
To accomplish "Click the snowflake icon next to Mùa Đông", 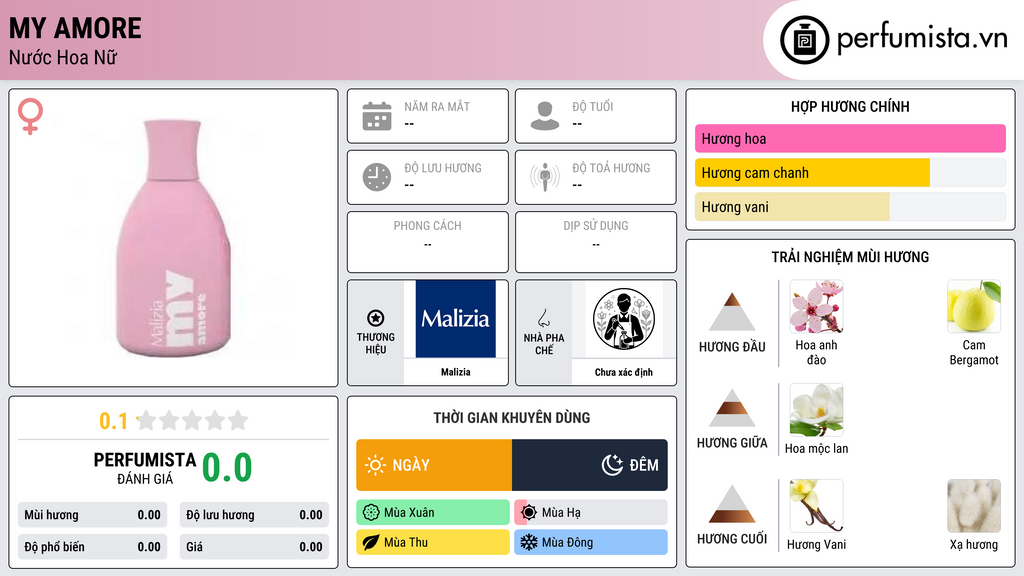I will pyautogui.click(x=529, y=542).
